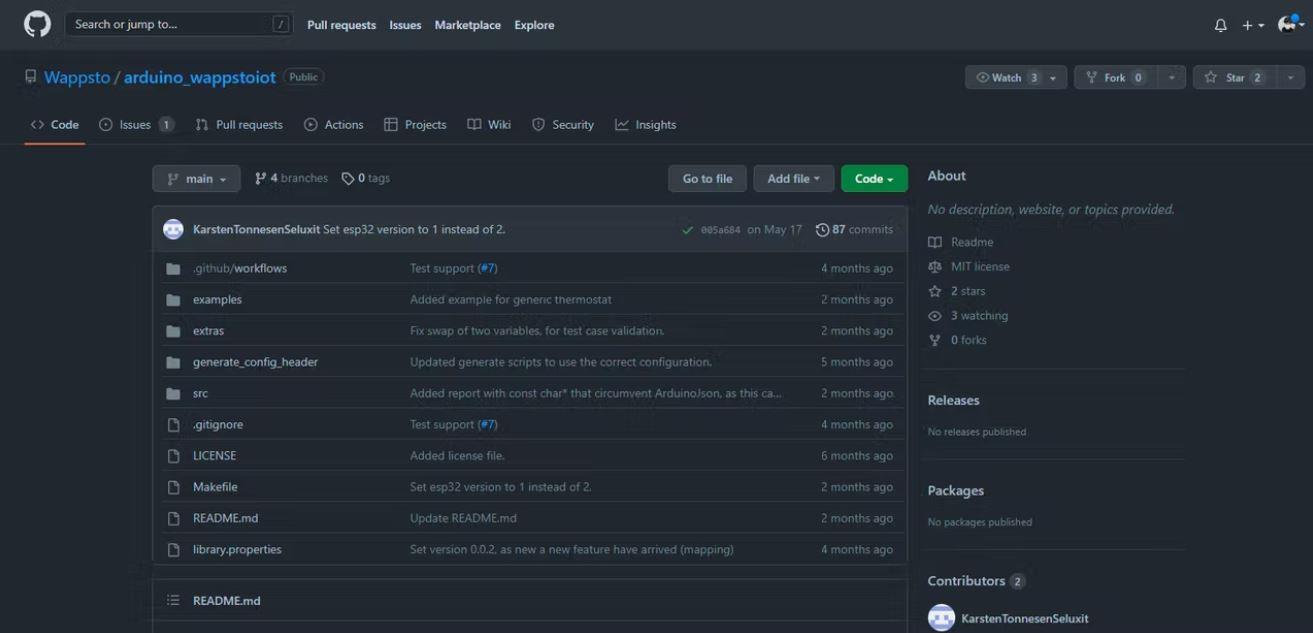This screenshot has width=1313, height=633.
Task: View the 0 tags link
Action: [366, 178]
